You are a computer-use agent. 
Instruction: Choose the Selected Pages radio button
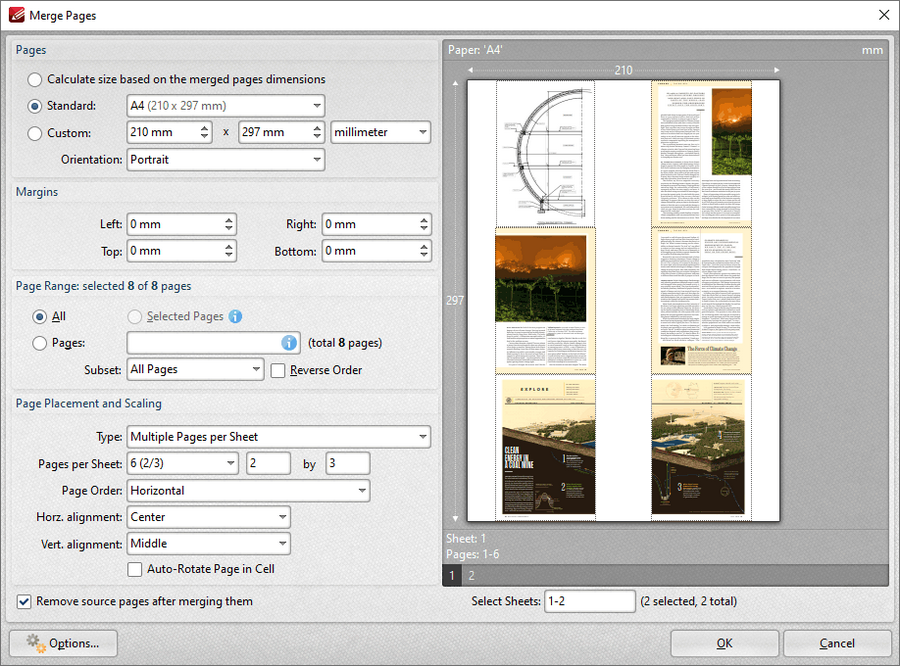tap(134, 317)
